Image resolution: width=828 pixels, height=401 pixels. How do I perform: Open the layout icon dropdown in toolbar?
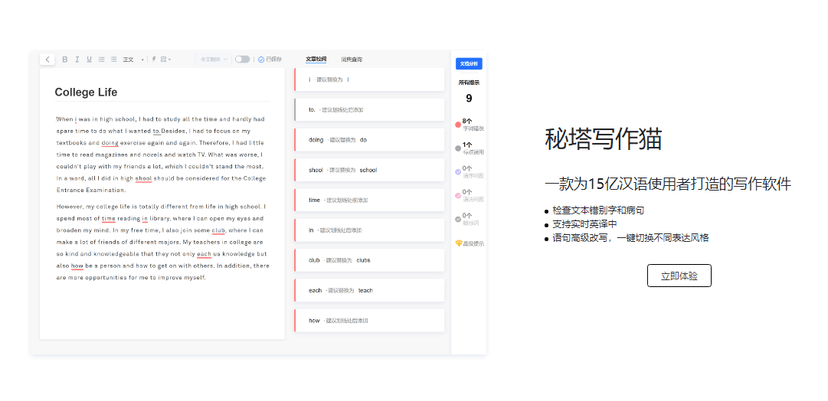click(165, 59)
